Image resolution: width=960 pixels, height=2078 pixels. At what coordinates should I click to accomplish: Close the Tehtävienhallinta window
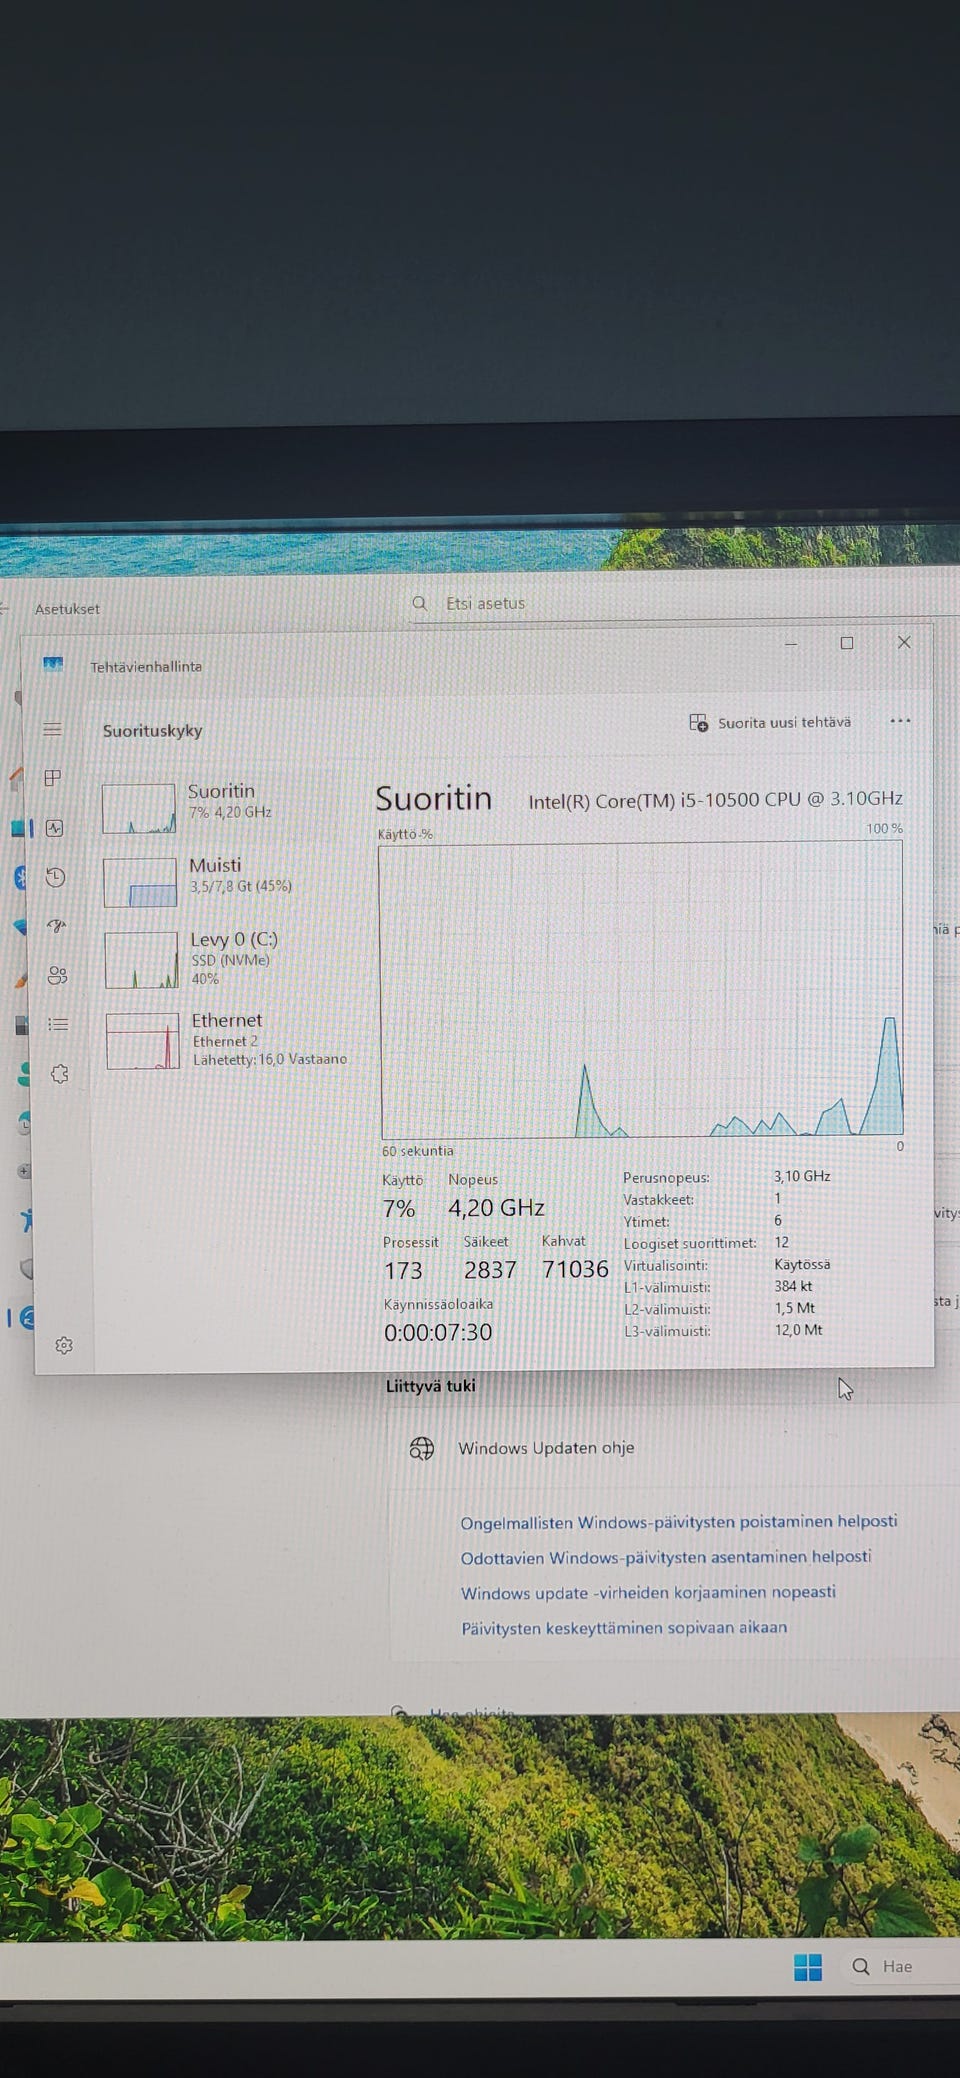[x=904, y=642]
